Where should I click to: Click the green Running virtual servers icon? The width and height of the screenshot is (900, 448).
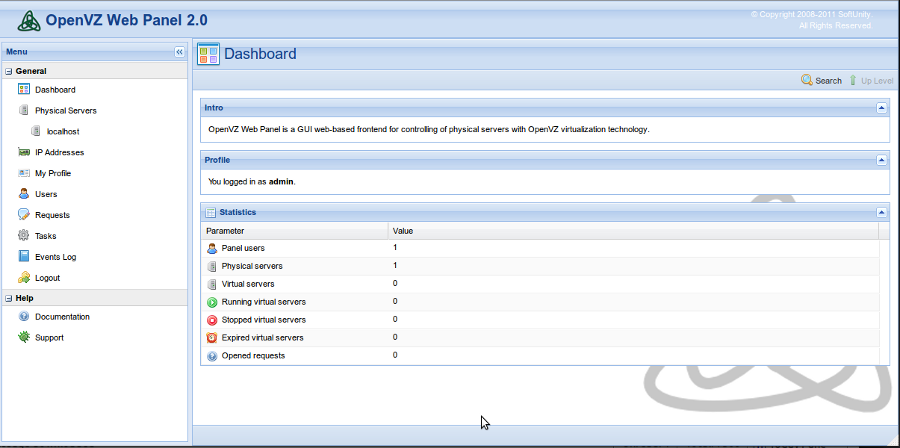click(x=212, y=302)
